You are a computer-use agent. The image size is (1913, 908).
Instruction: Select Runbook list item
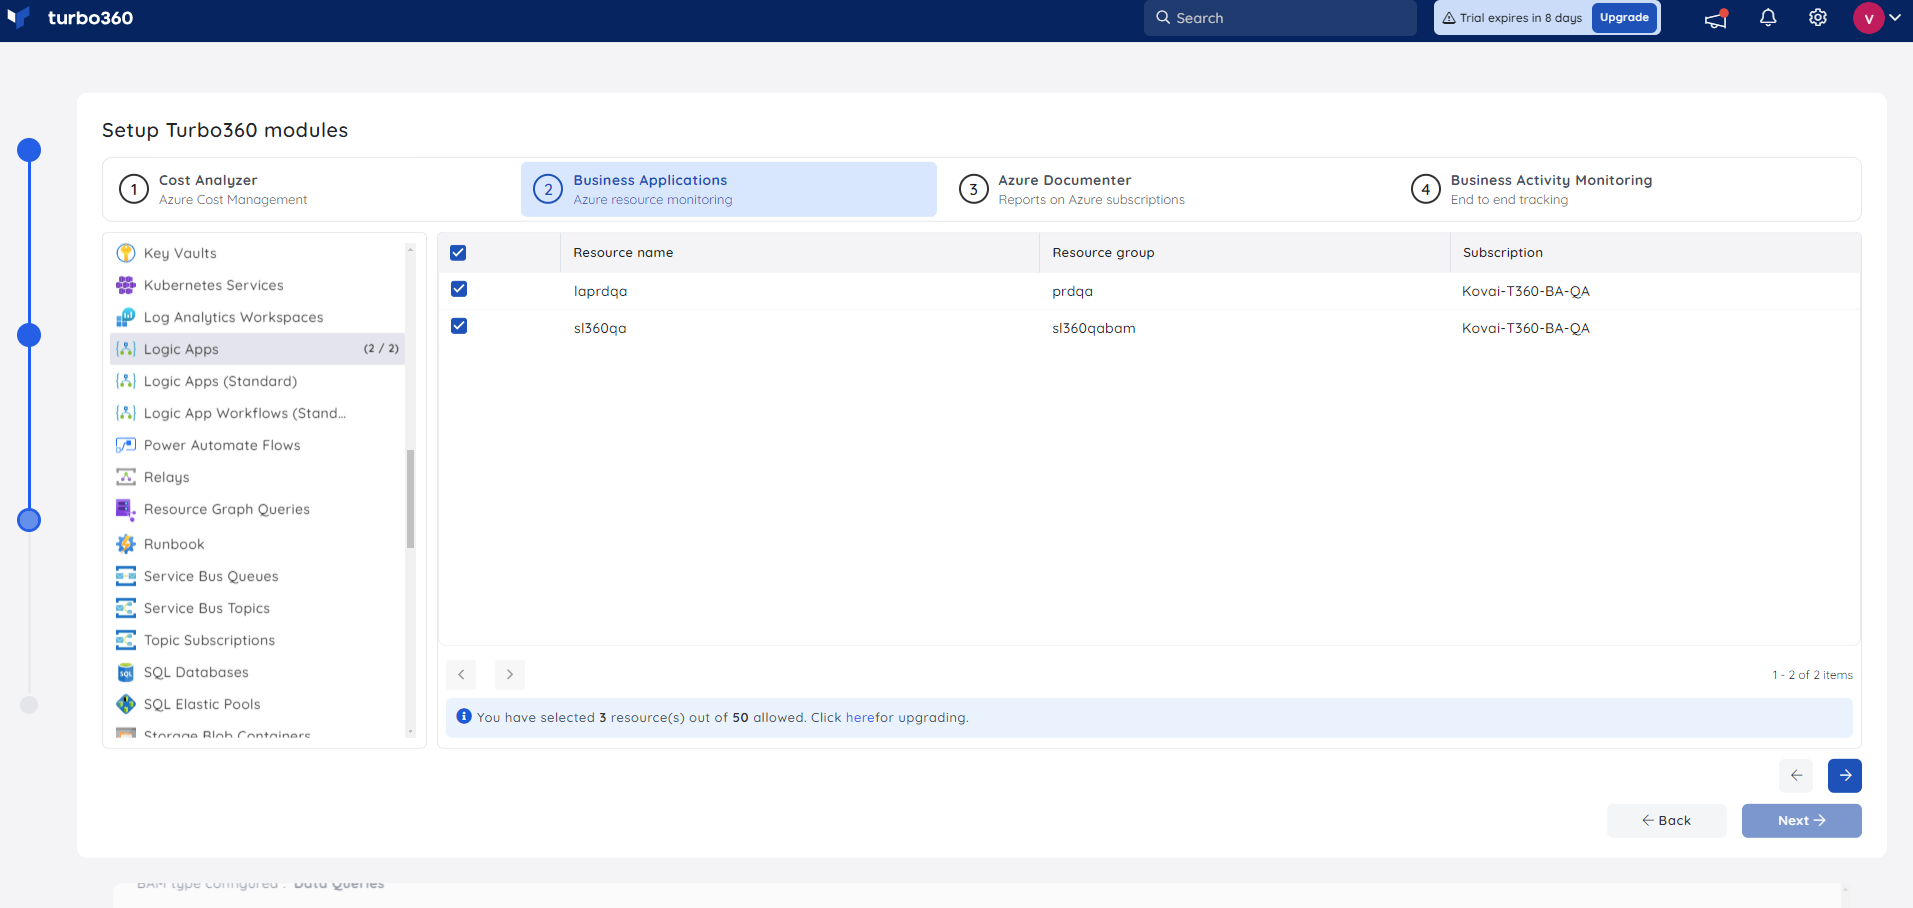pyautogui.click(x=257, y=544)
